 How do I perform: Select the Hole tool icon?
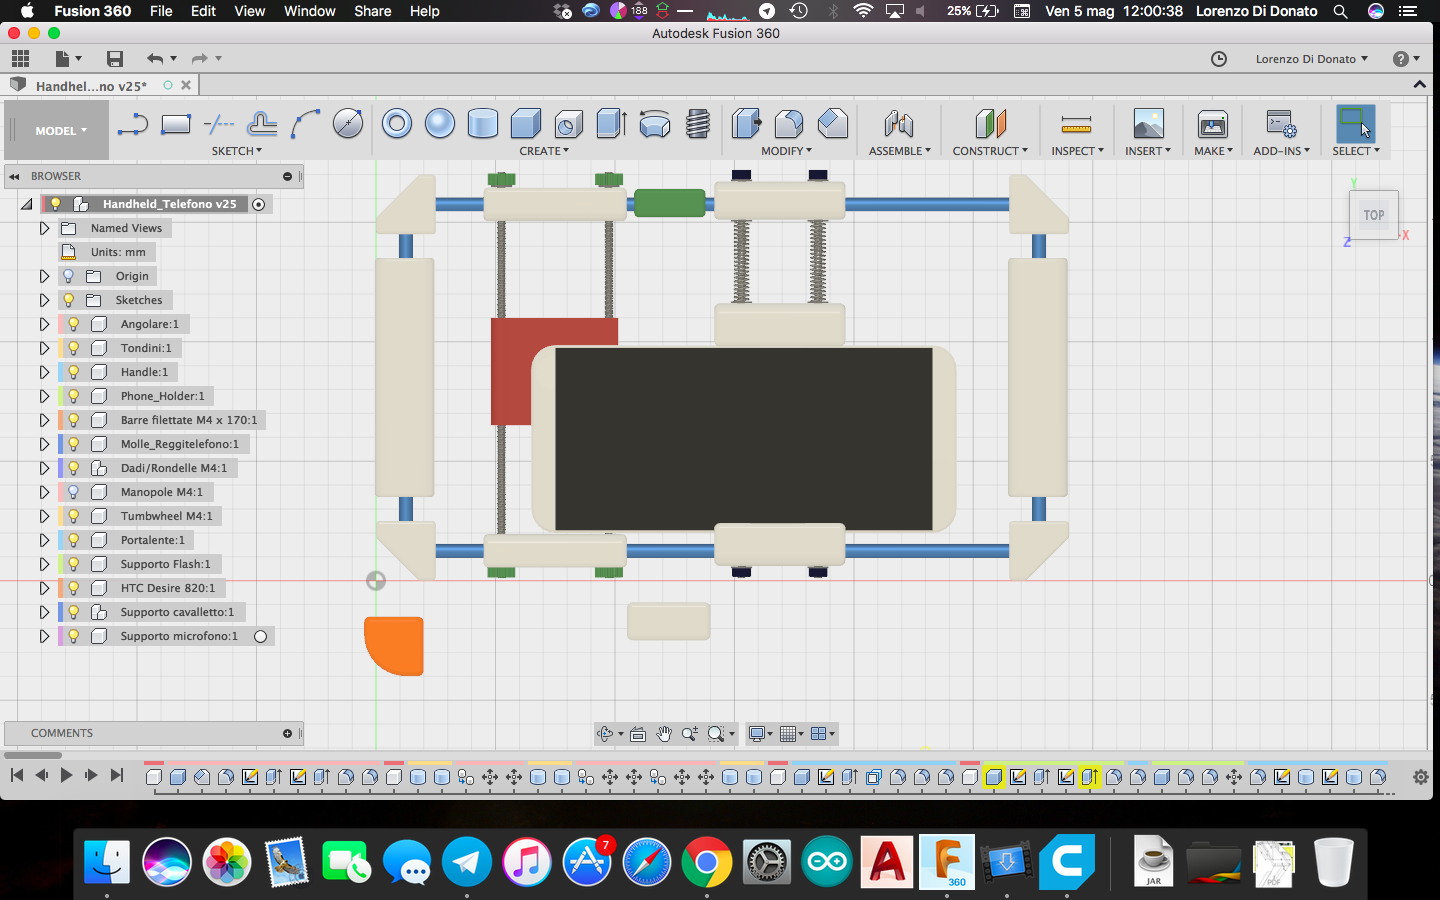coord(569,124)
